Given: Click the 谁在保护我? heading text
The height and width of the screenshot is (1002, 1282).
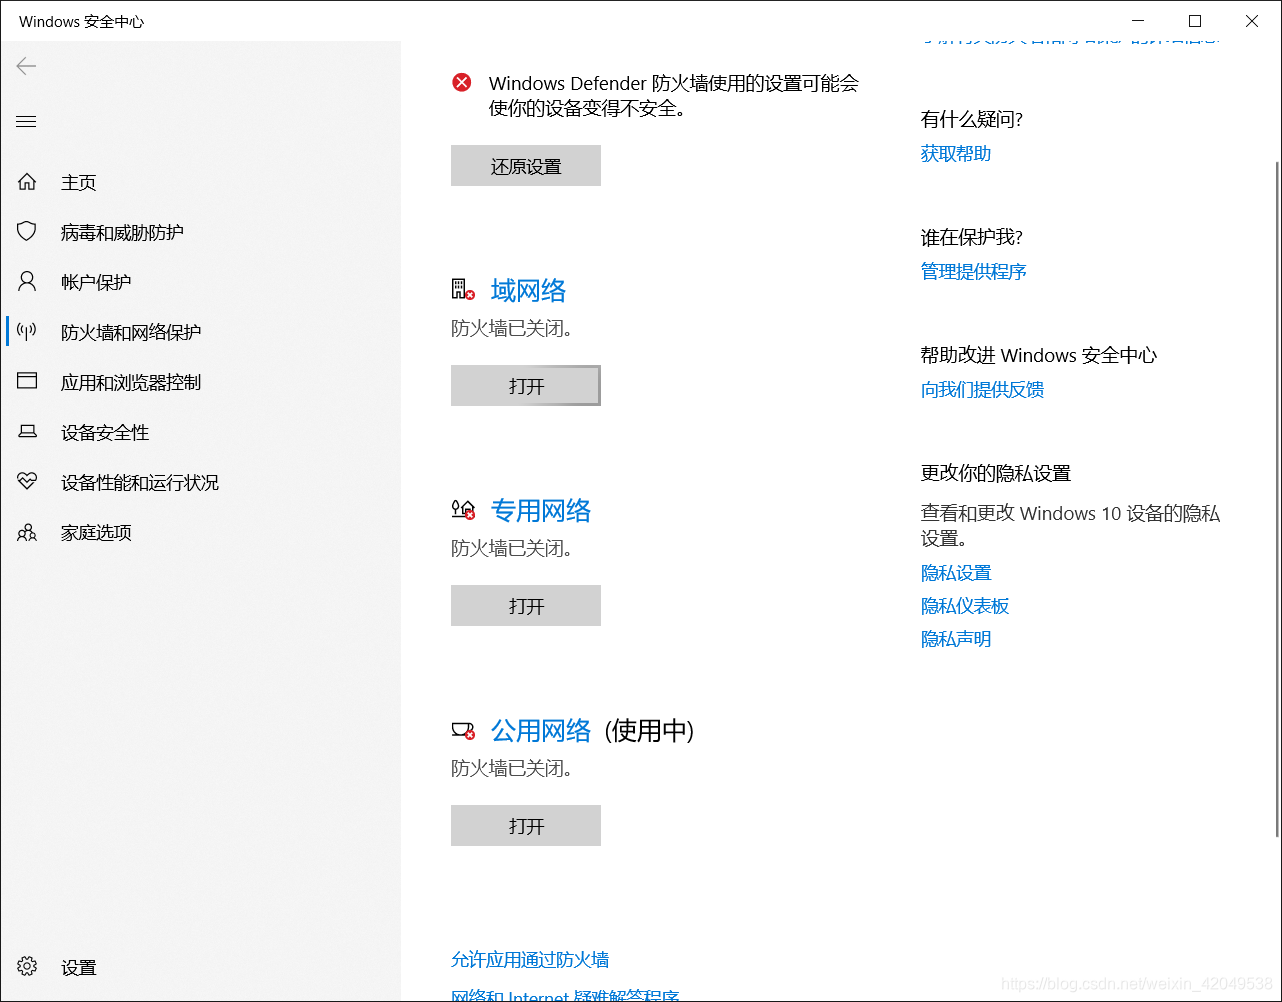Looking at the screenshot, I should pos(972,238).
